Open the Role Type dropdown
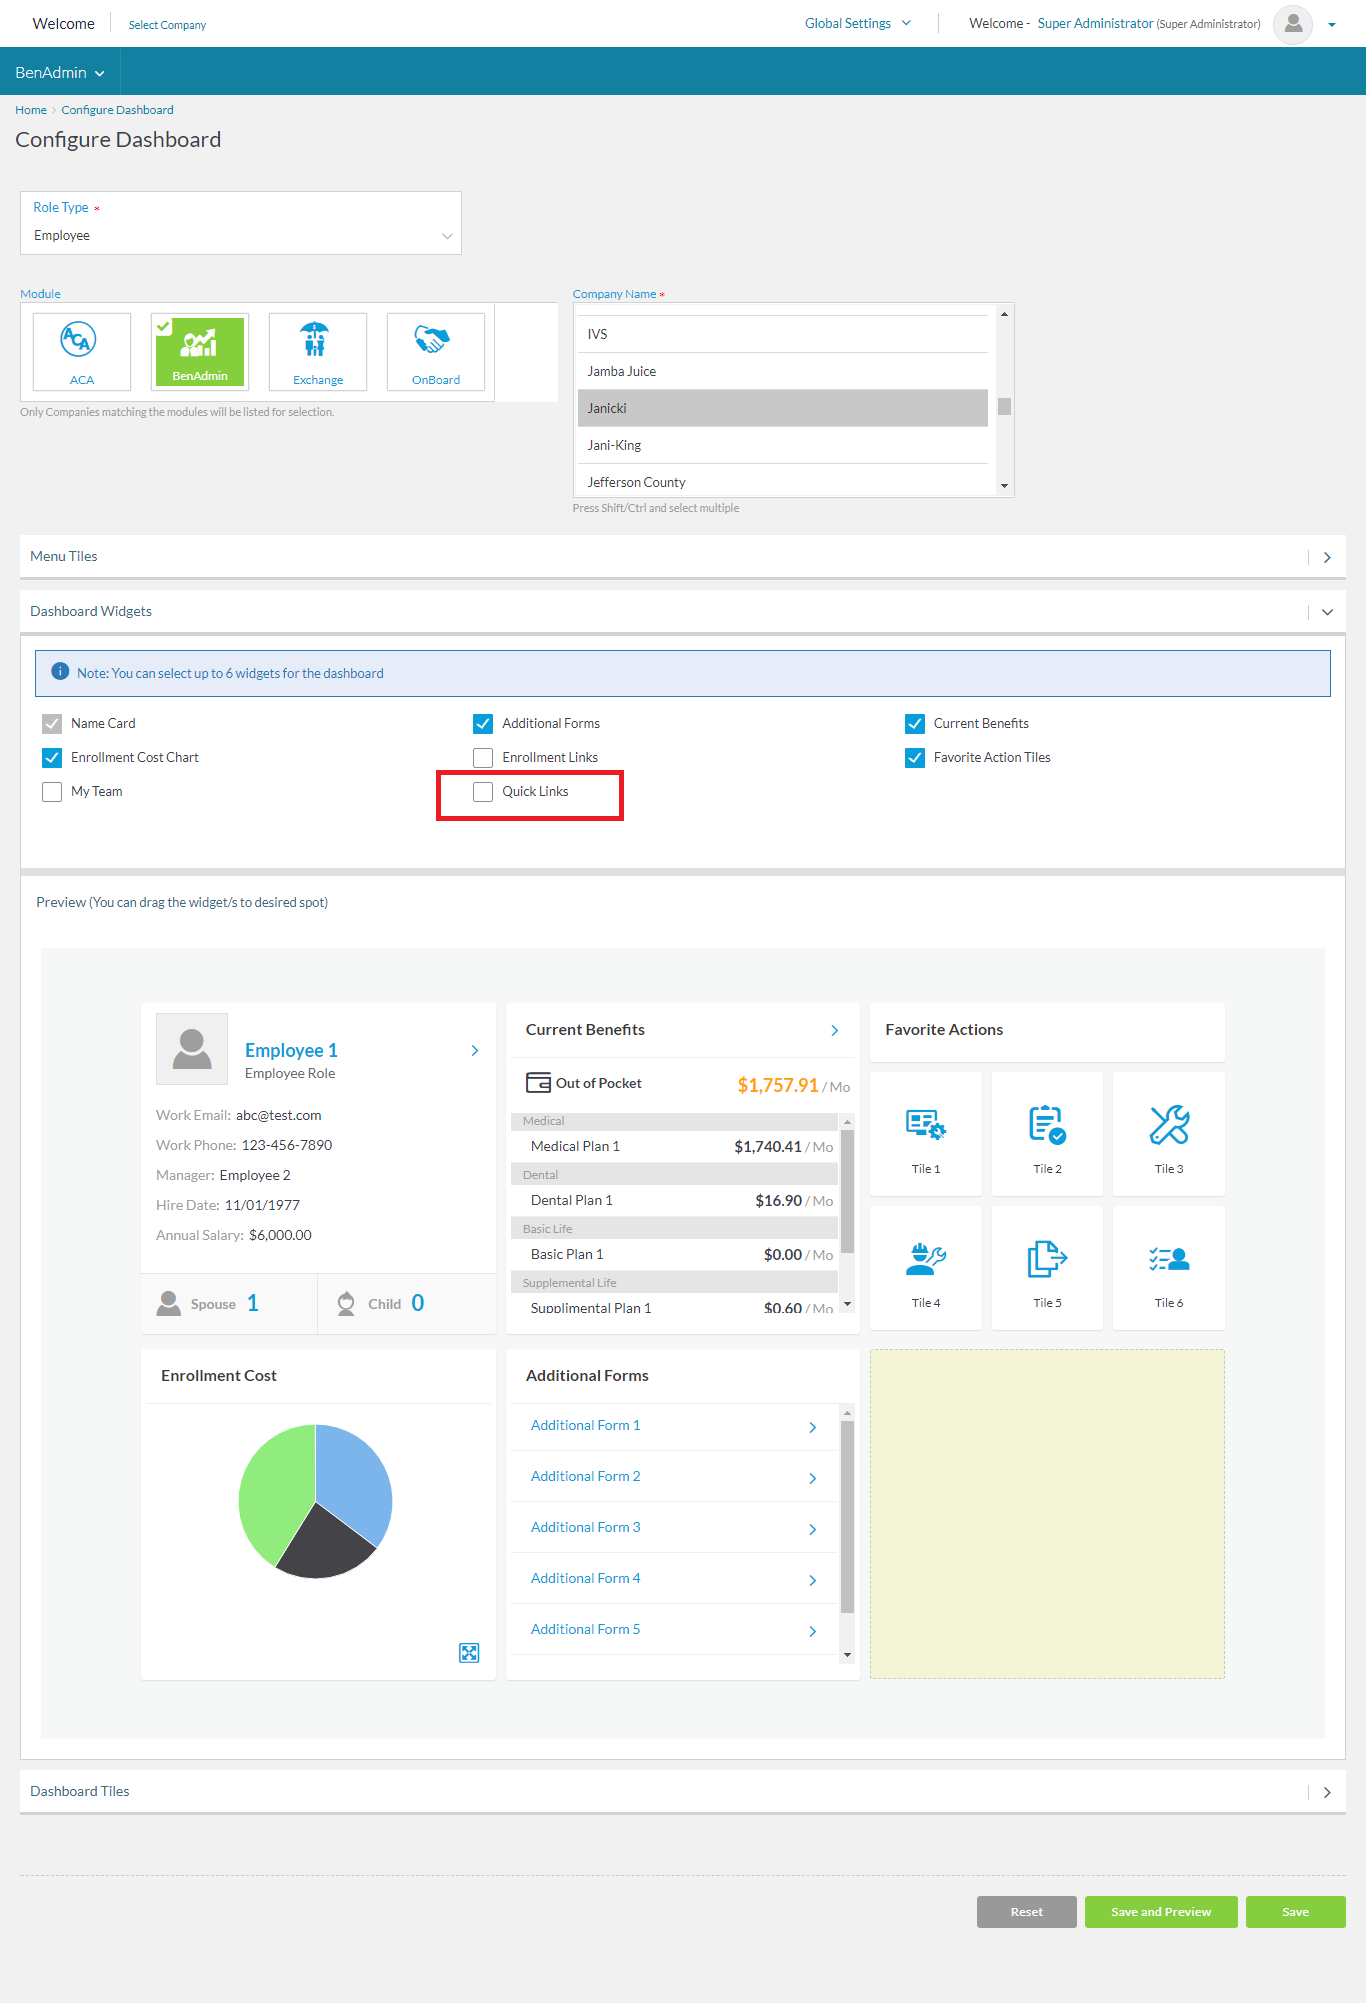Image resolution: width=1366 pixels, height=2003 pixels. [x=241, y=236]
